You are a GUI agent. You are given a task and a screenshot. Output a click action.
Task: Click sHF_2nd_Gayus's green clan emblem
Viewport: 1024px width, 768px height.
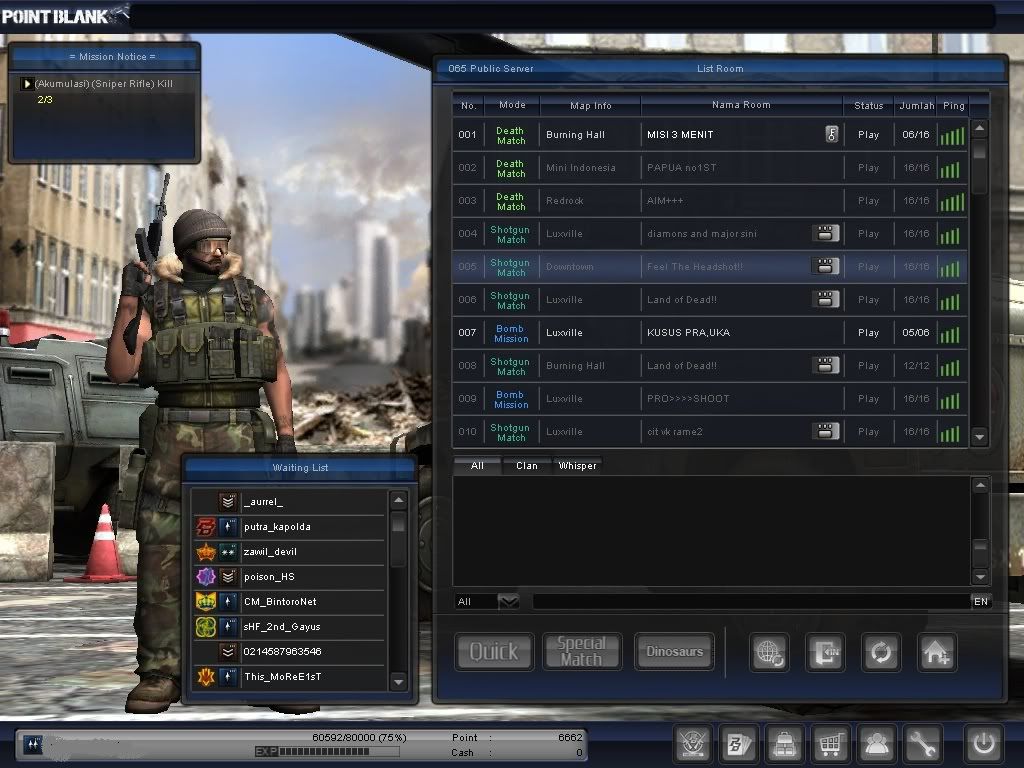[x=206, y=627]
